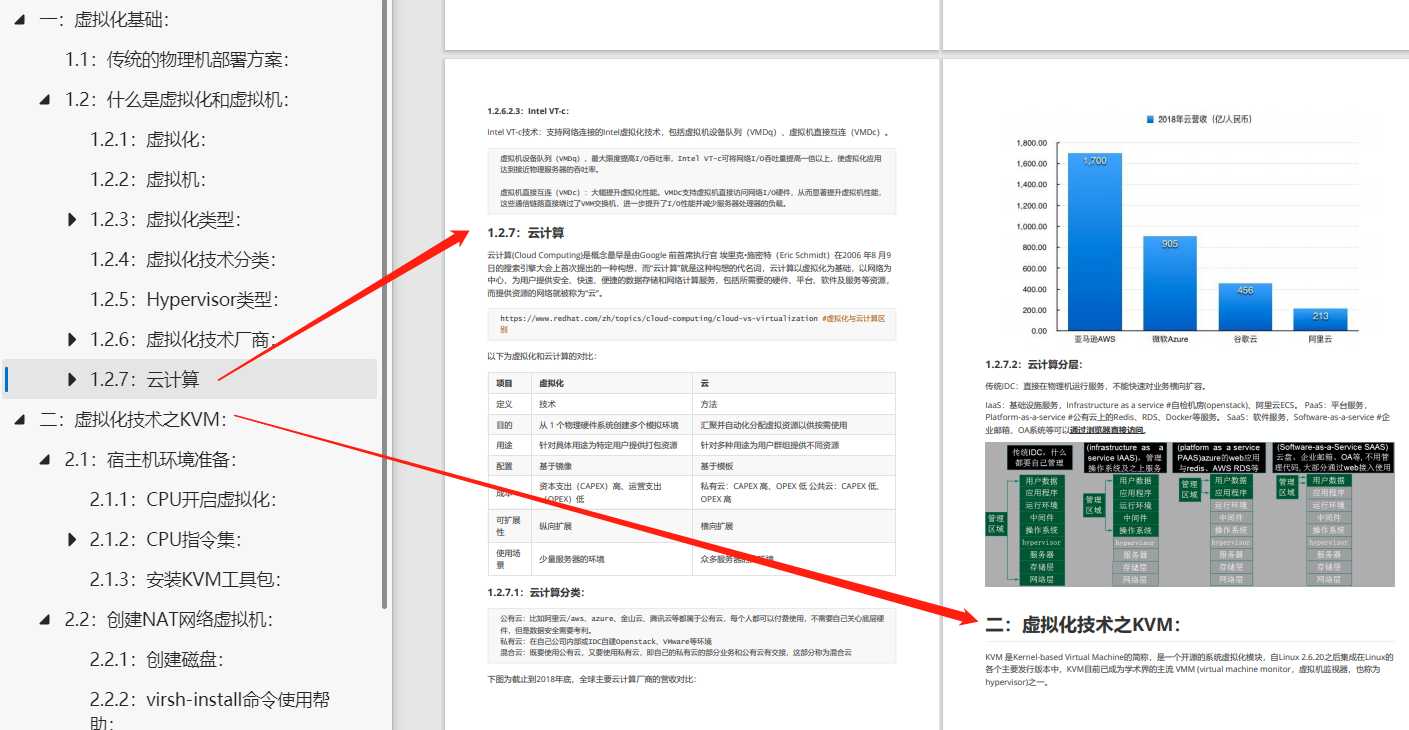Expand the 2.1.2 CPU指令集 arrow
The image size is (1409, 730).
coord(71,540)
